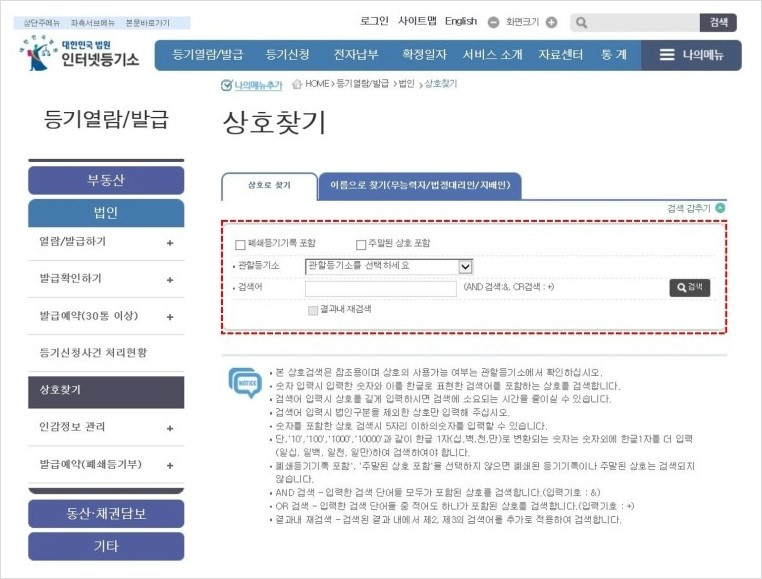Toggle 결과내 재검색 checkbox
Viewport: 762px width, 579px height.
pyautogui.click(x=313, y=310)
